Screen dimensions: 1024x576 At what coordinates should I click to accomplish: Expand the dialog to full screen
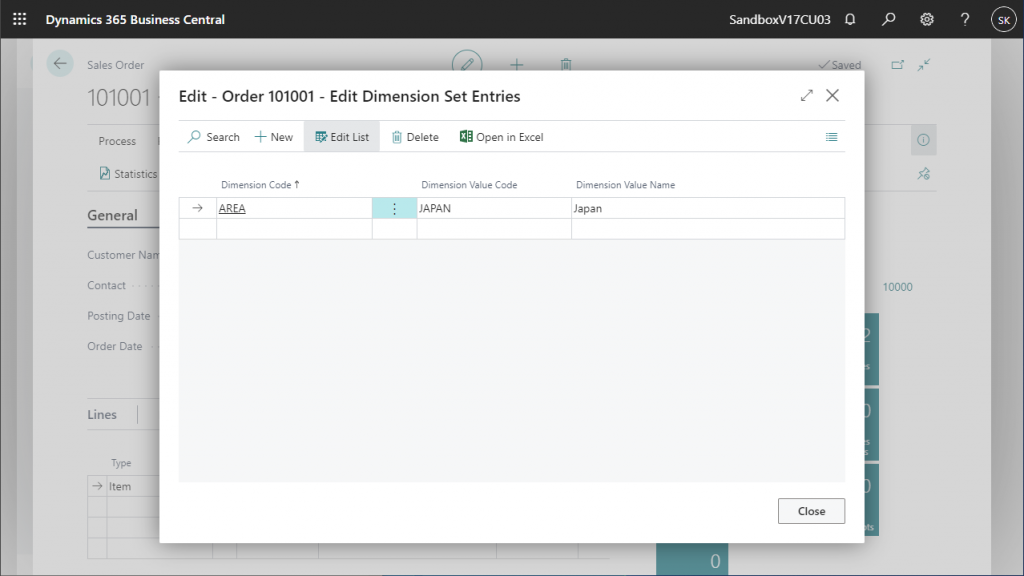tap(807, 95)
